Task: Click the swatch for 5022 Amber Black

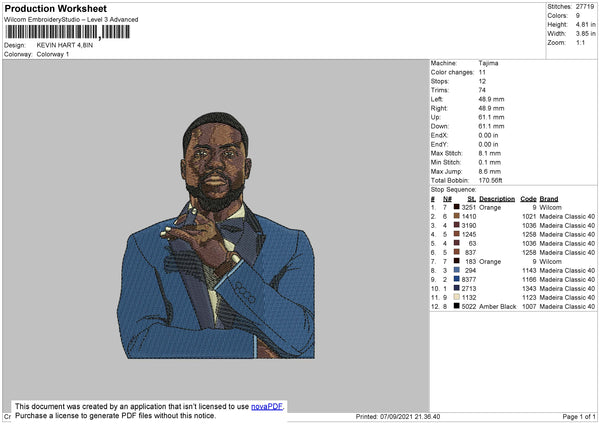Action: tap(457, 306)
